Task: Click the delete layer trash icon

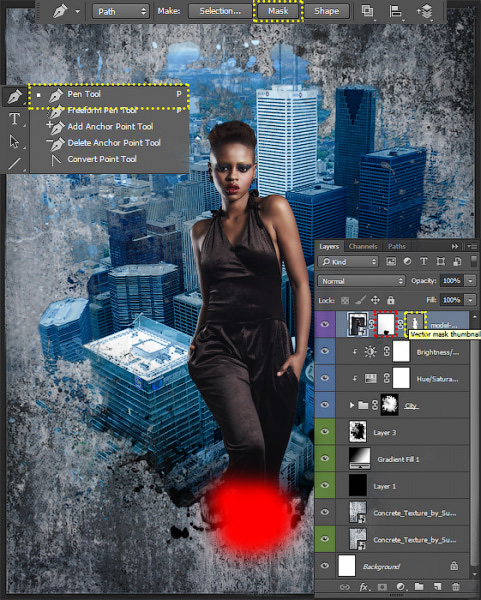Action: point(455,587)
